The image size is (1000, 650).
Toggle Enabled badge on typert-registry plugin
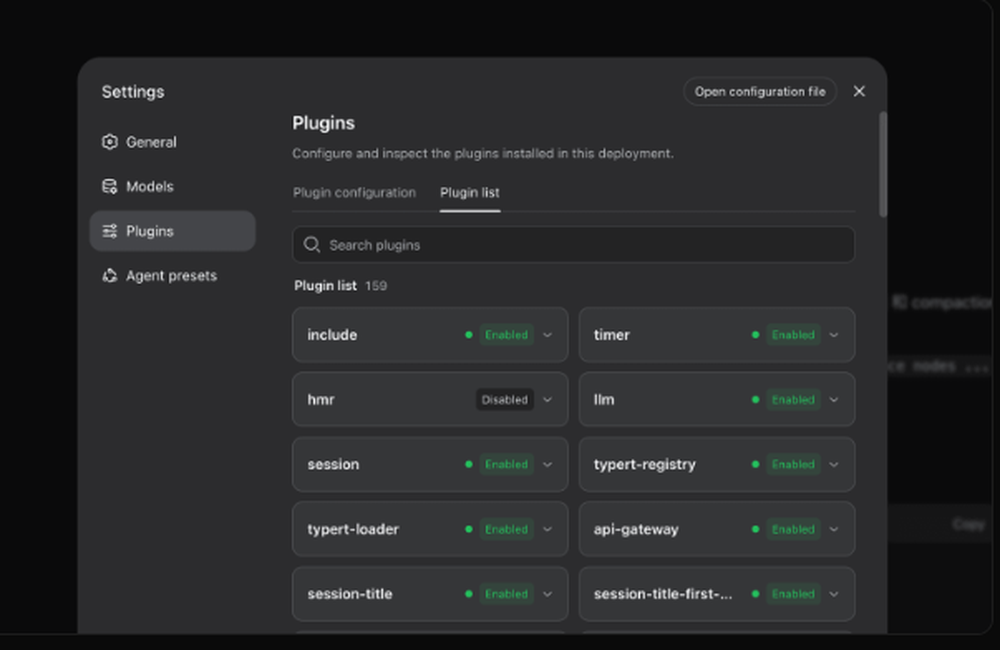tap(793, 464)
